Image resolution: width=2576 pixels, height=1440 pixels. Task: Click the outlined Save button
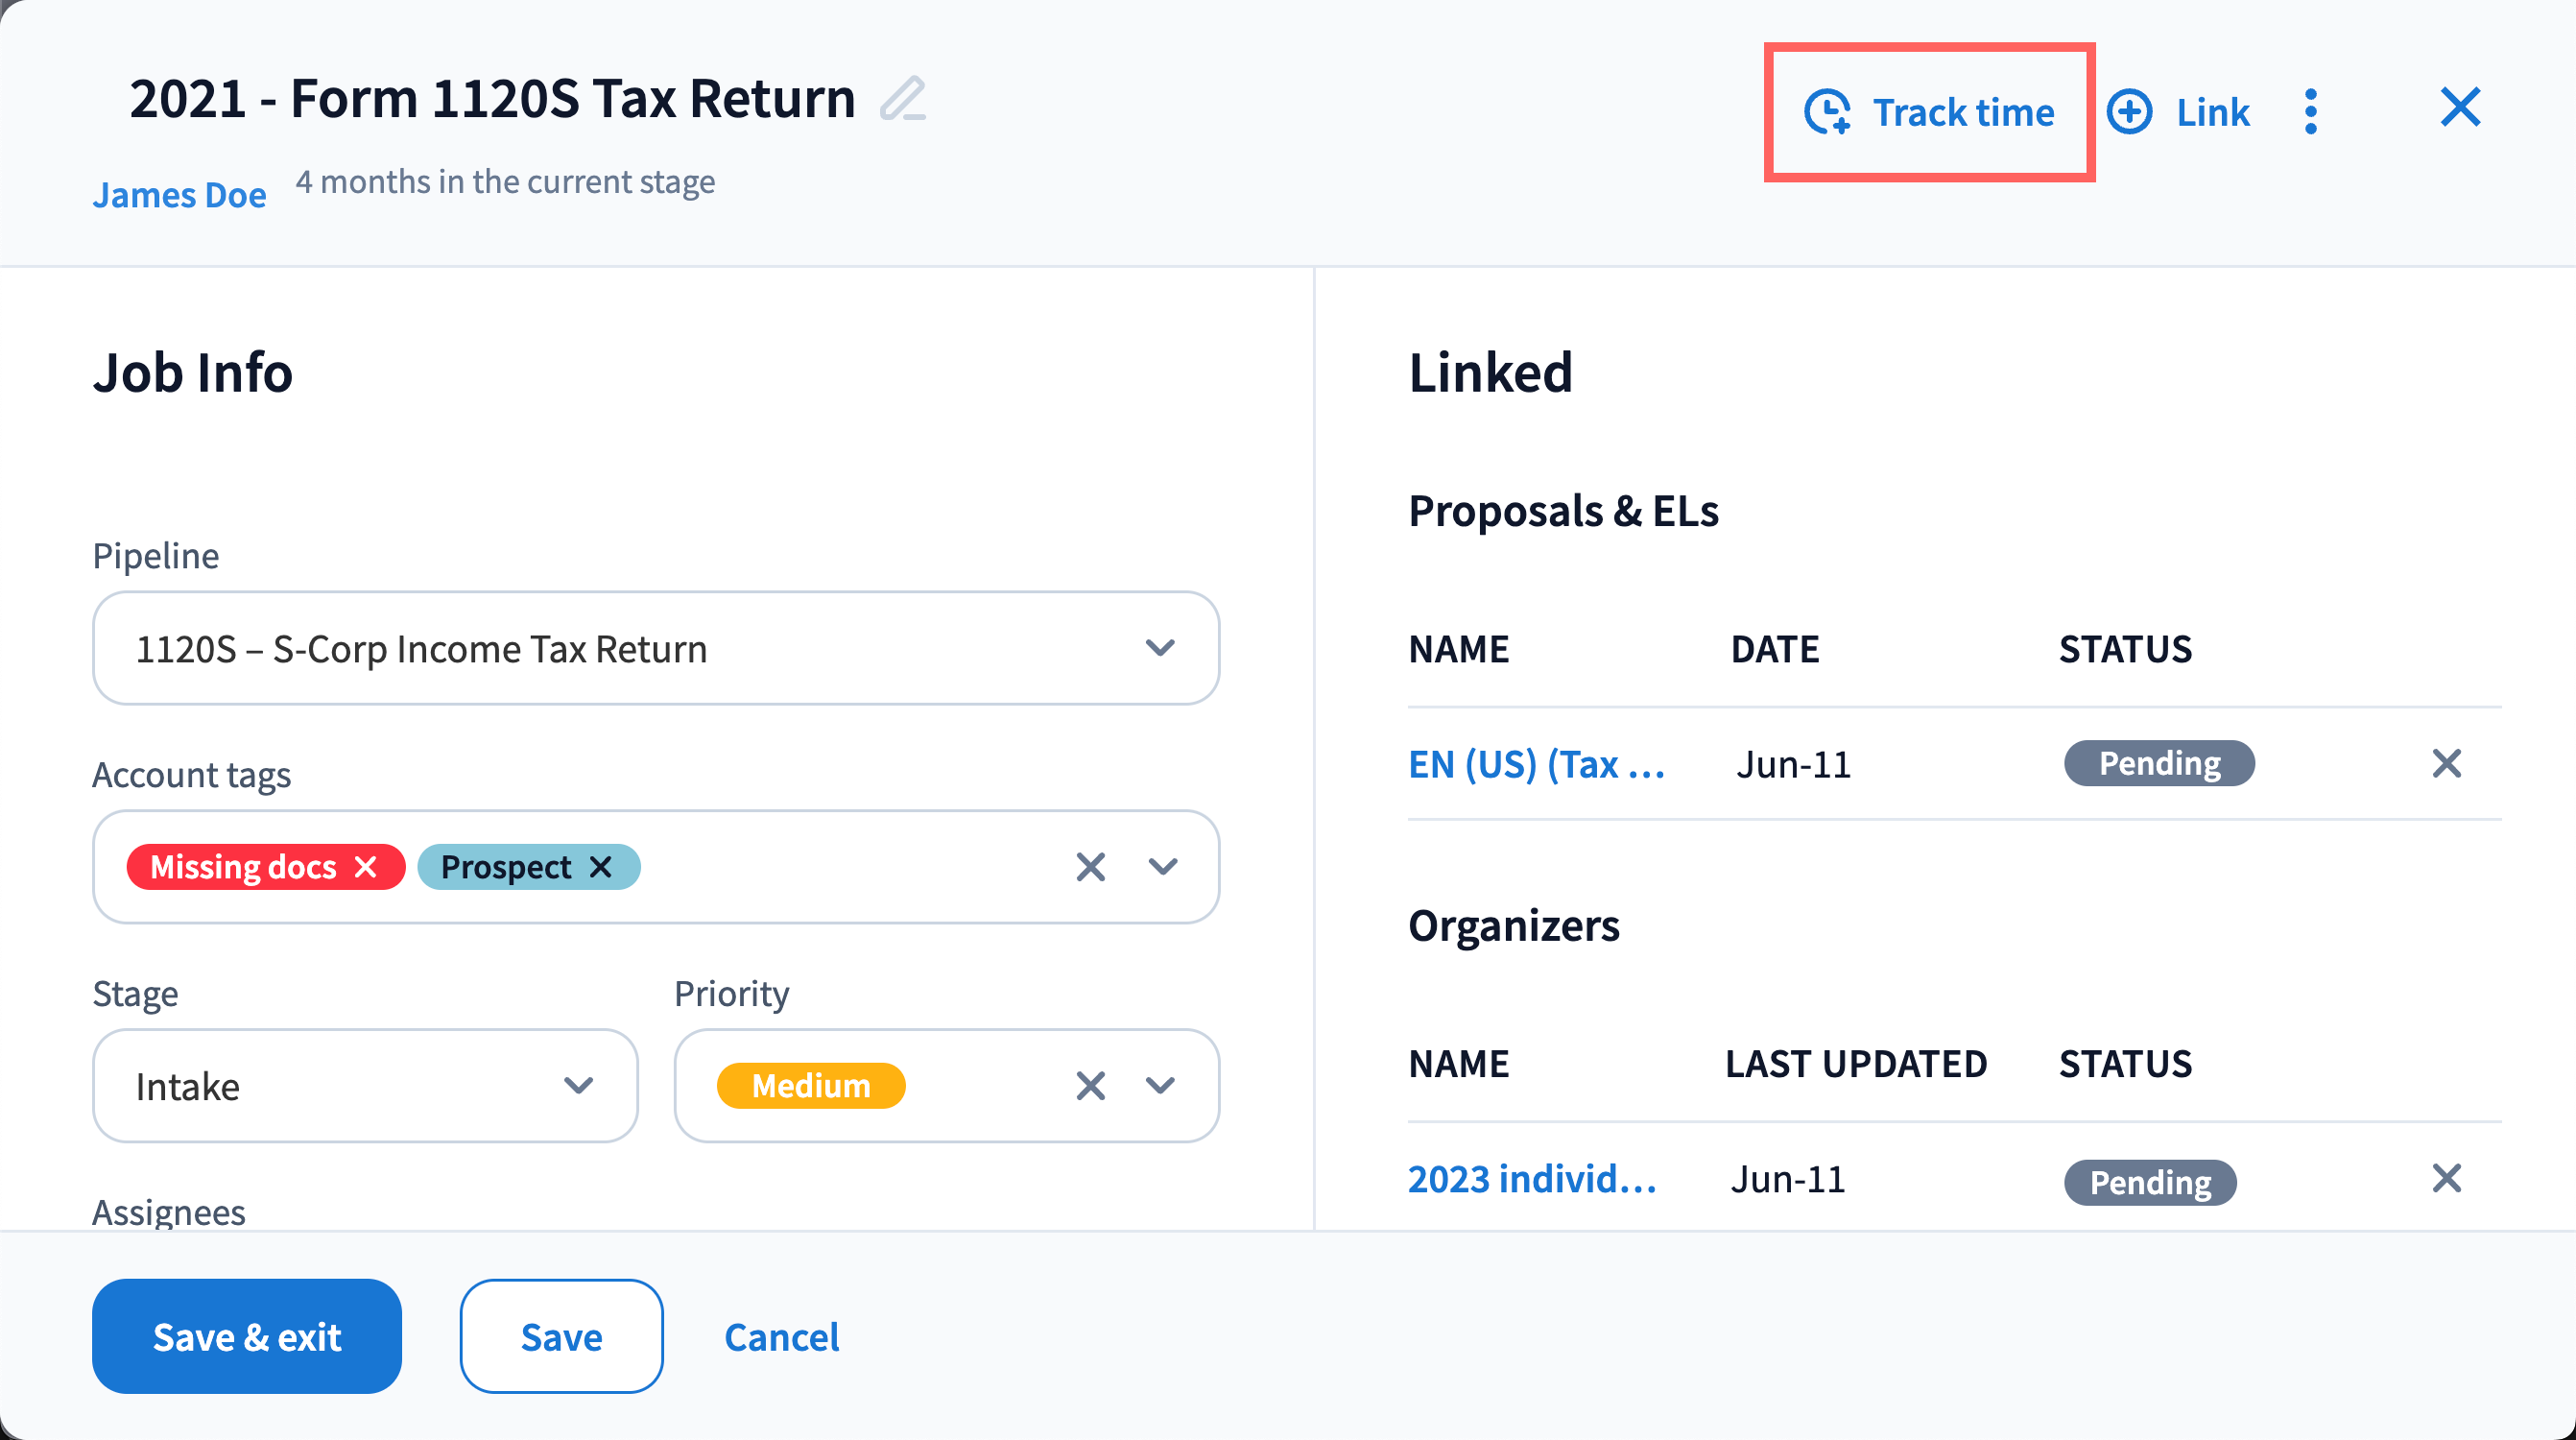coord(561,1337)
